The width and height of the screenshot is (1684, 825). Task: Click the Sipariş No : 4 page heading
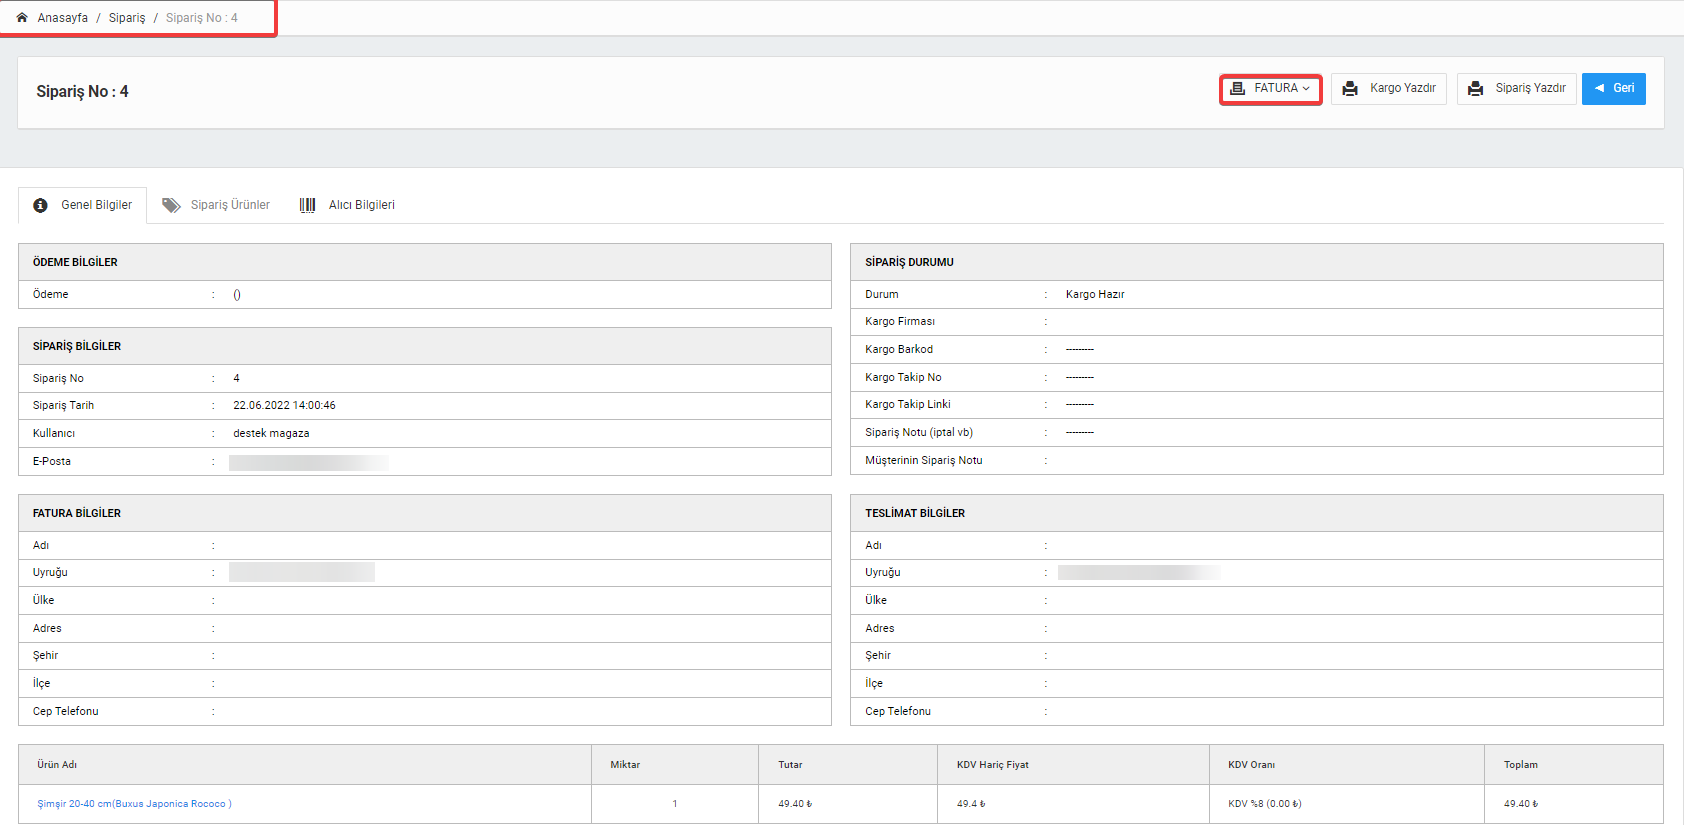(83, 92)
